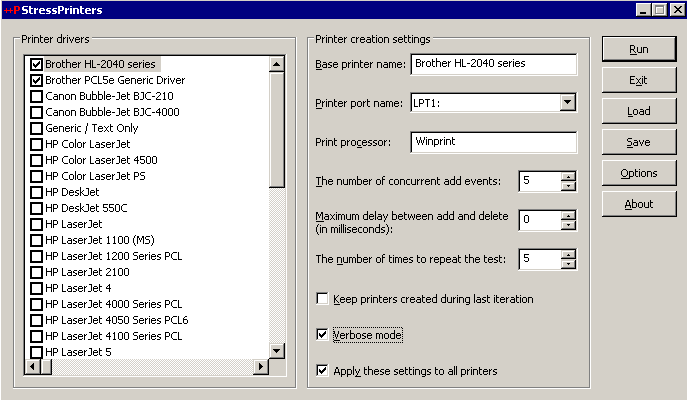This screenshot has width=687, height=400.
Task: Decrease the number of concurrent add events
Action: (x=568, y=186)
